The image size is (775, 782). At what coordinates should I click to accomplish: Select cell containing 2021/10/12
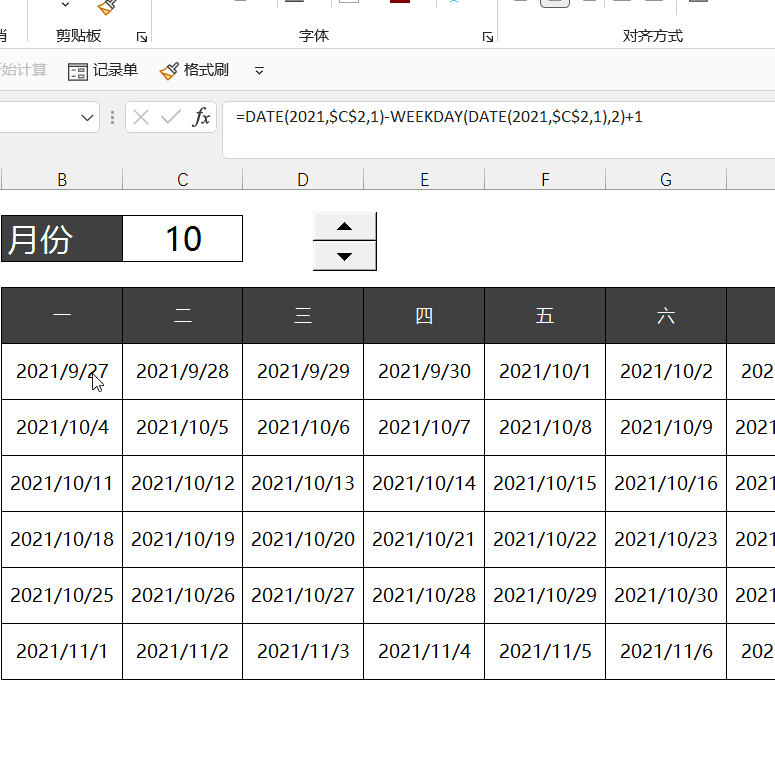tap(183, 483)
